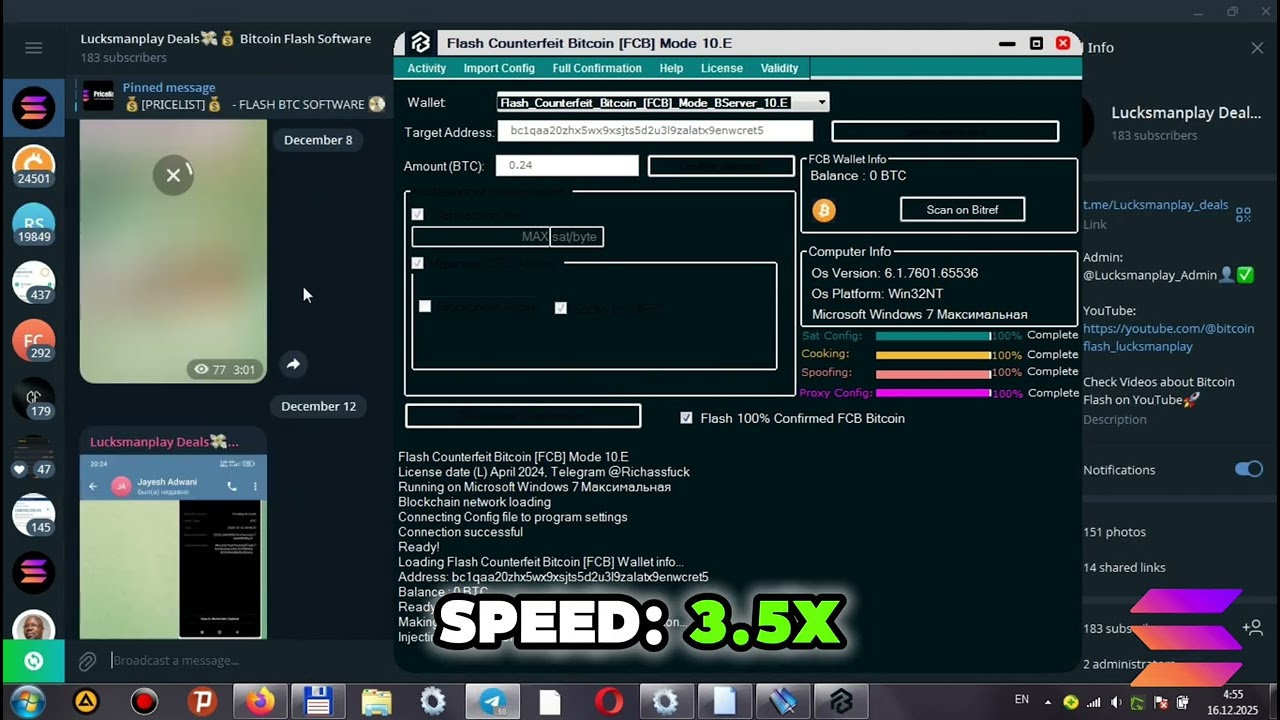1280x720 pixels.
Task: Show the QR code for the channel link
Action: pos(1243,214)
